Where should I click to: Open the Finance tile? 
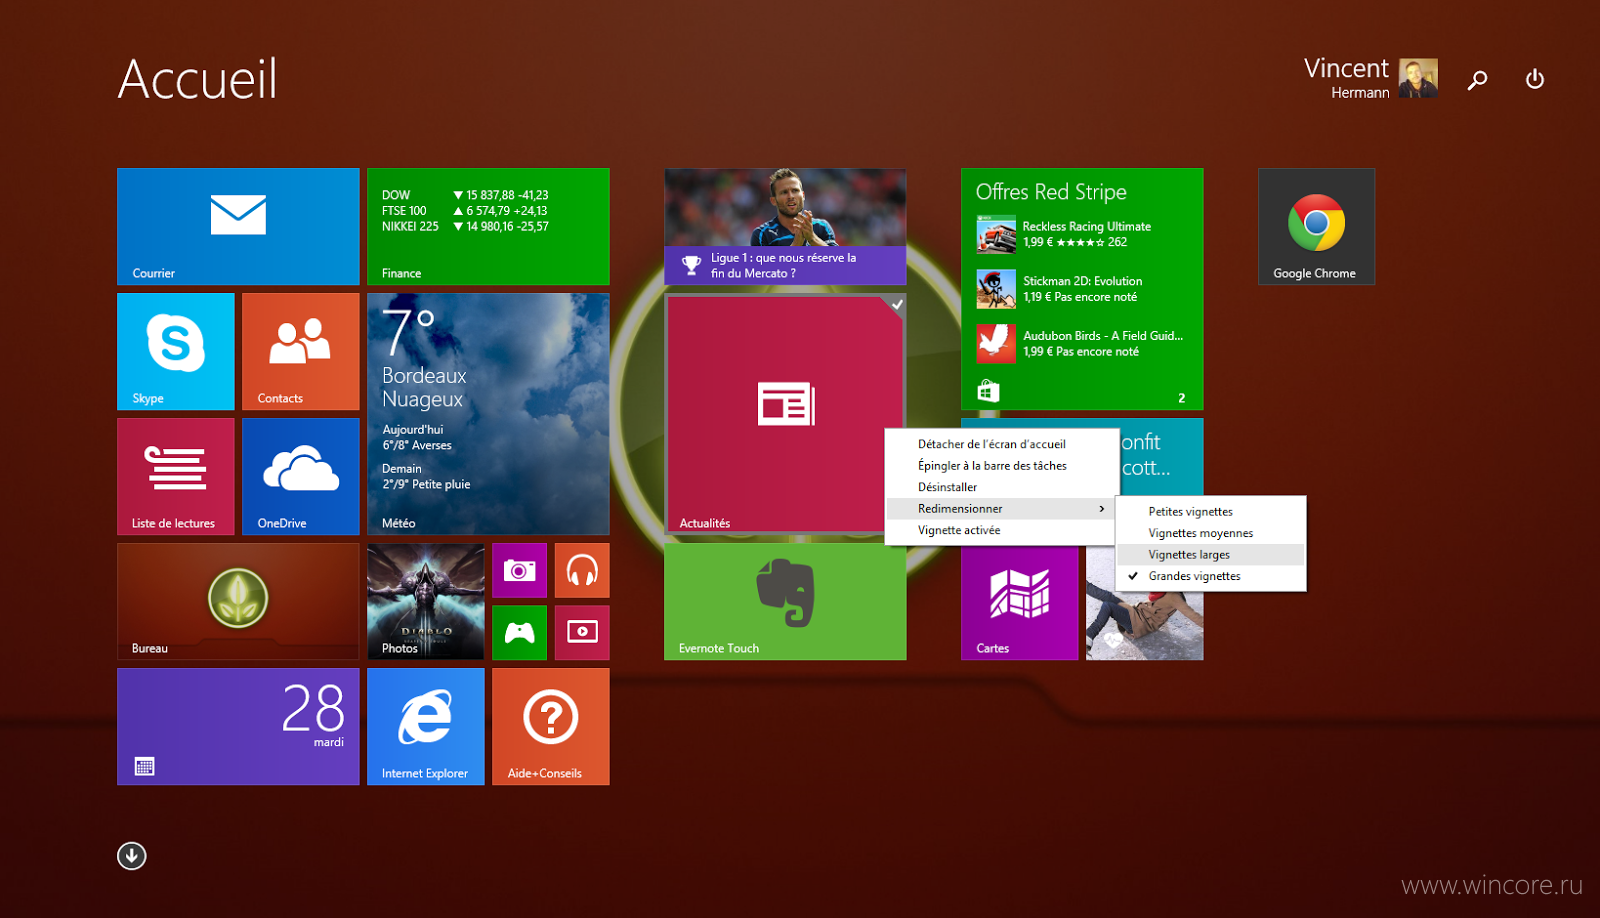tap(488, 227)
